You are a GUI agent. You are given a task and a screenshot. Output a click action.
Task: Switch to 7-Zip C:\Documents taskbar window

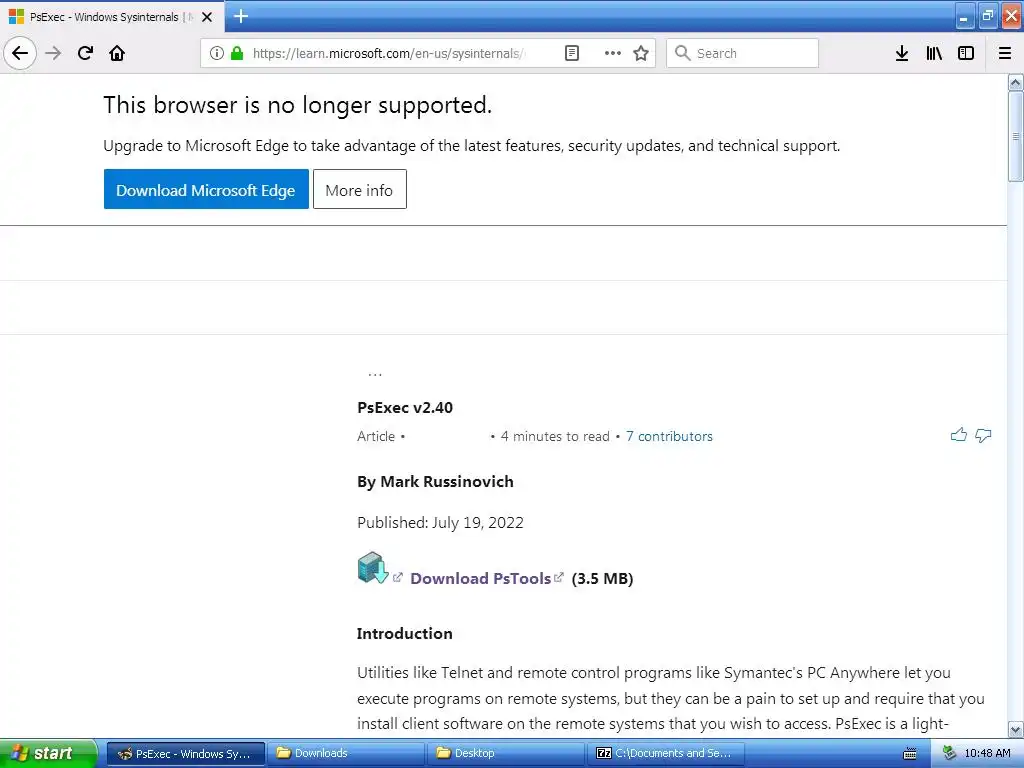(666, 753)
